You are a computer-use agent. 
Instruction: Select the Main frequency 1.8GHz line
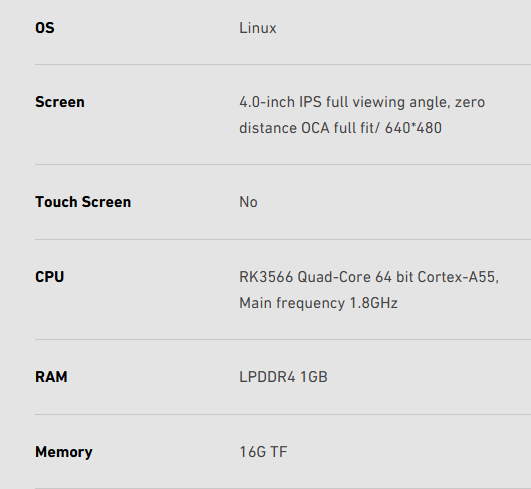(318, 303)
